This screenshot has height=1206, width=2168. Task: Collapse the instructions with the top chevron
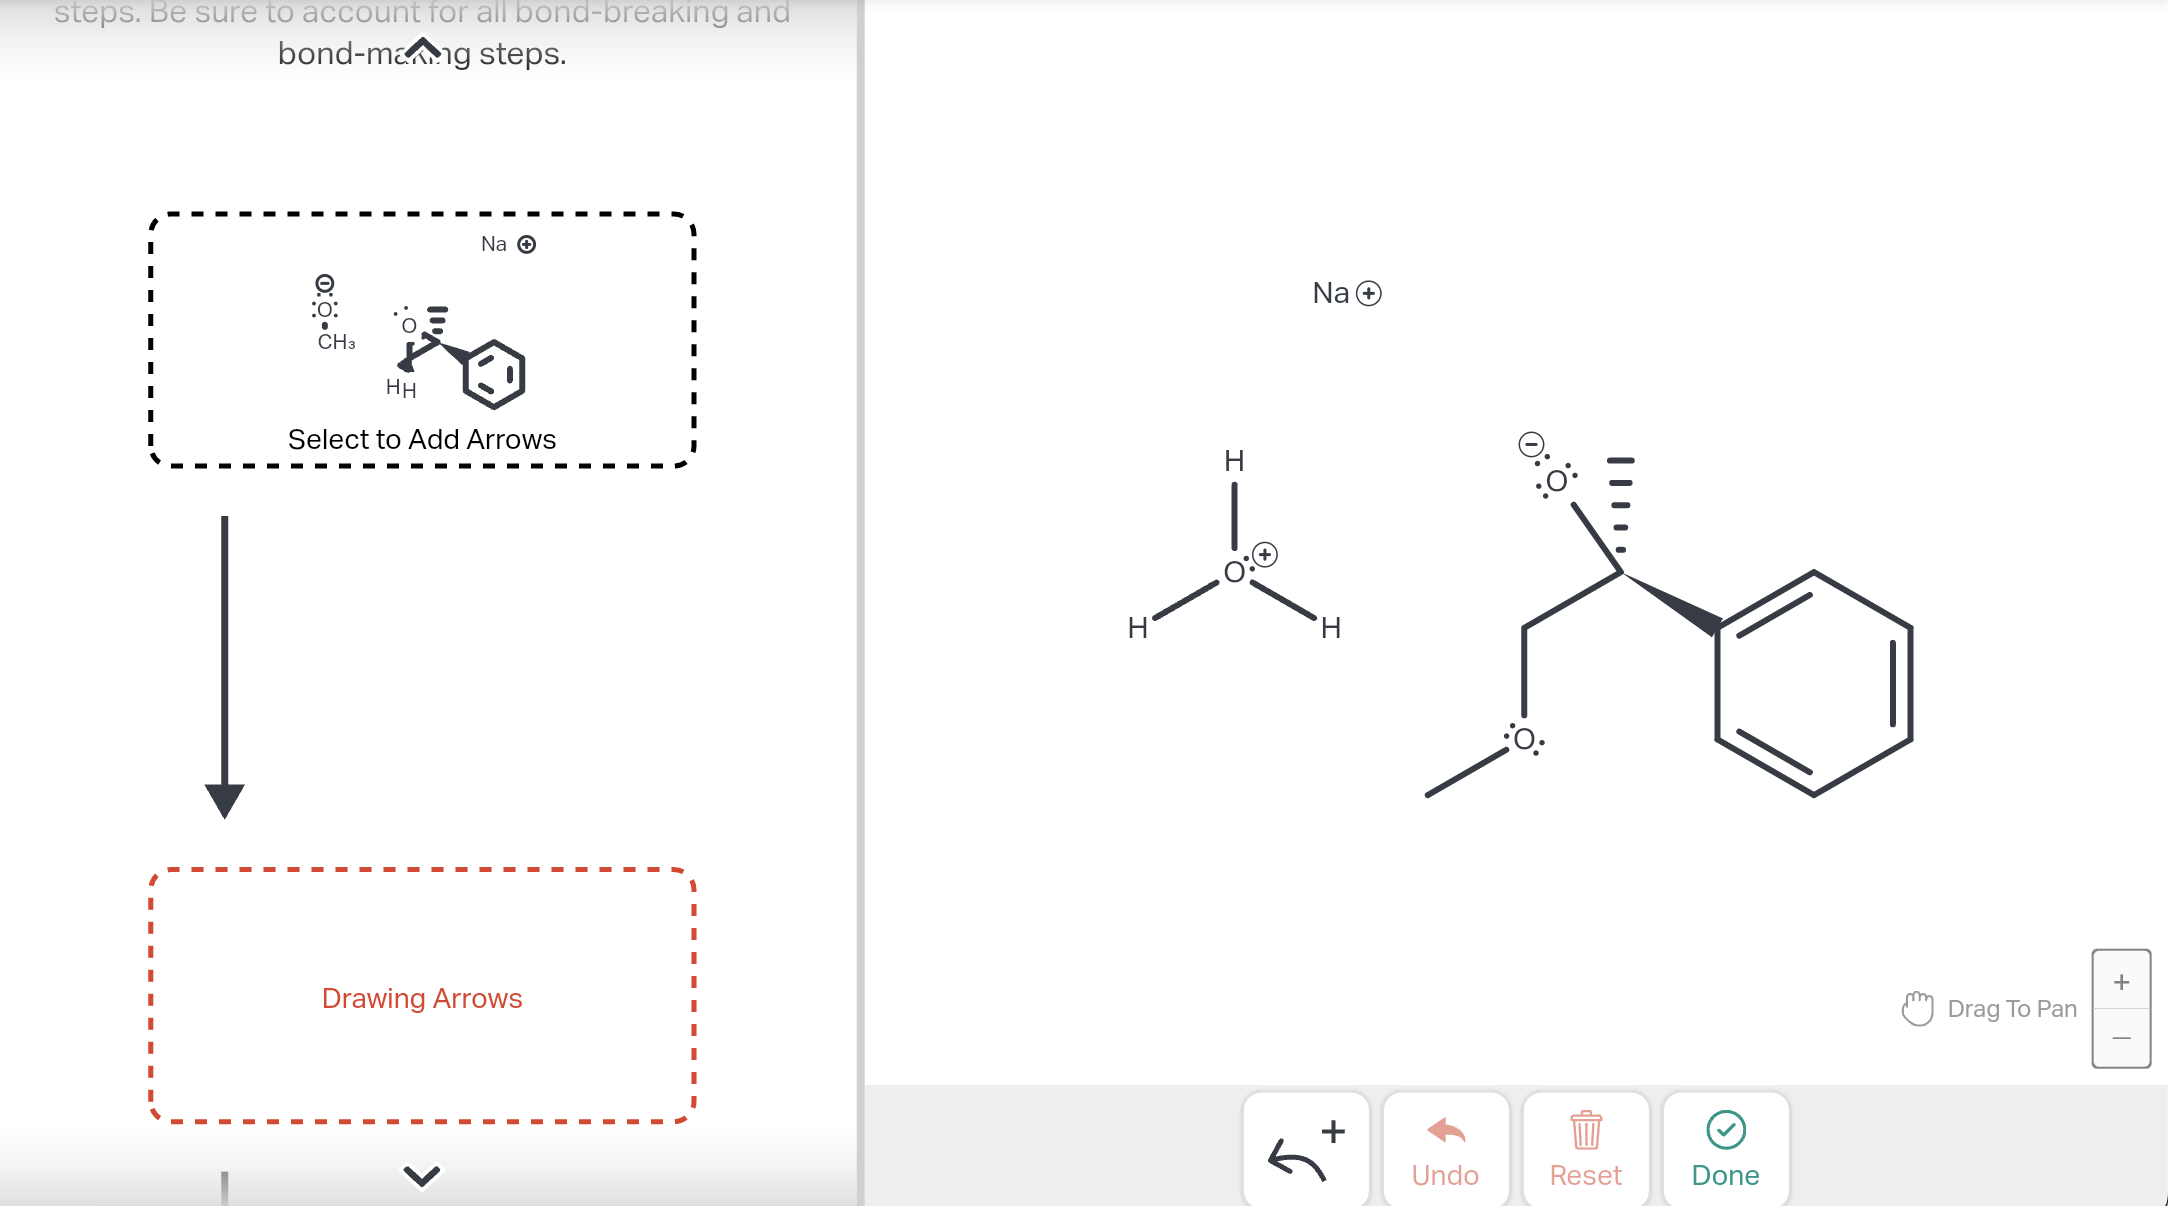(422, 44)
